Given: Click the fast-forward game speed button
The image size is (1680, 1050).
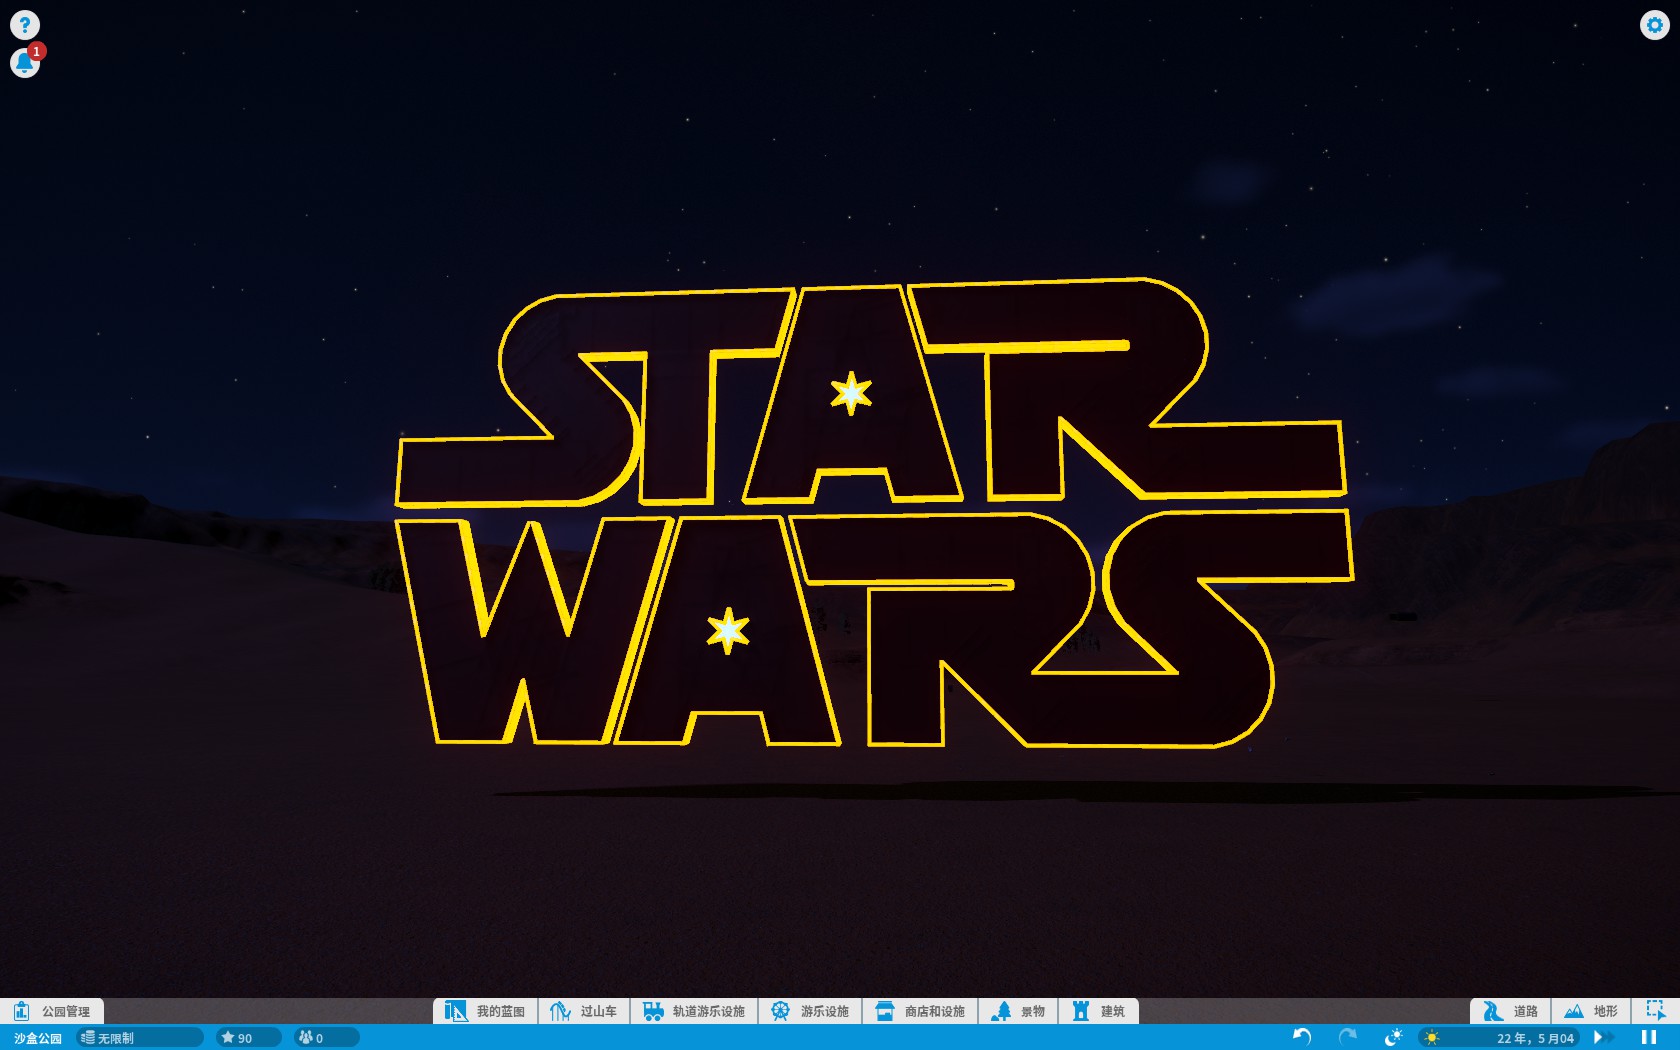Looking at the screenshot, I should (x=1603, y=1037).
